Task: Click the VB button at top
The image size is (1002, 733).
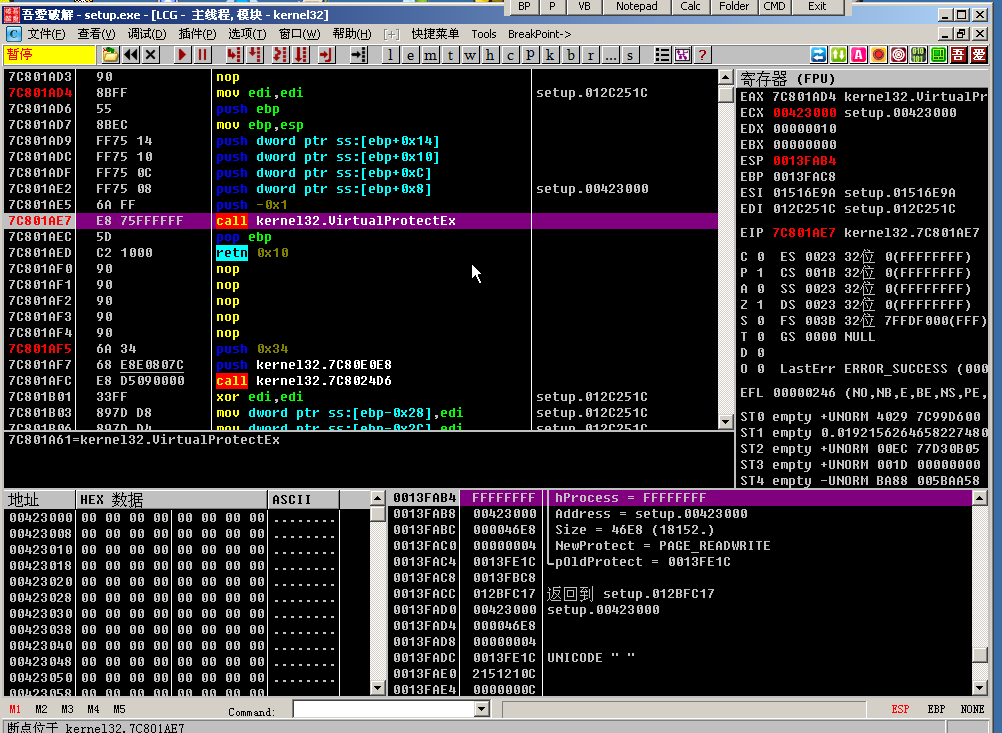Action: (x=584, y=6)
